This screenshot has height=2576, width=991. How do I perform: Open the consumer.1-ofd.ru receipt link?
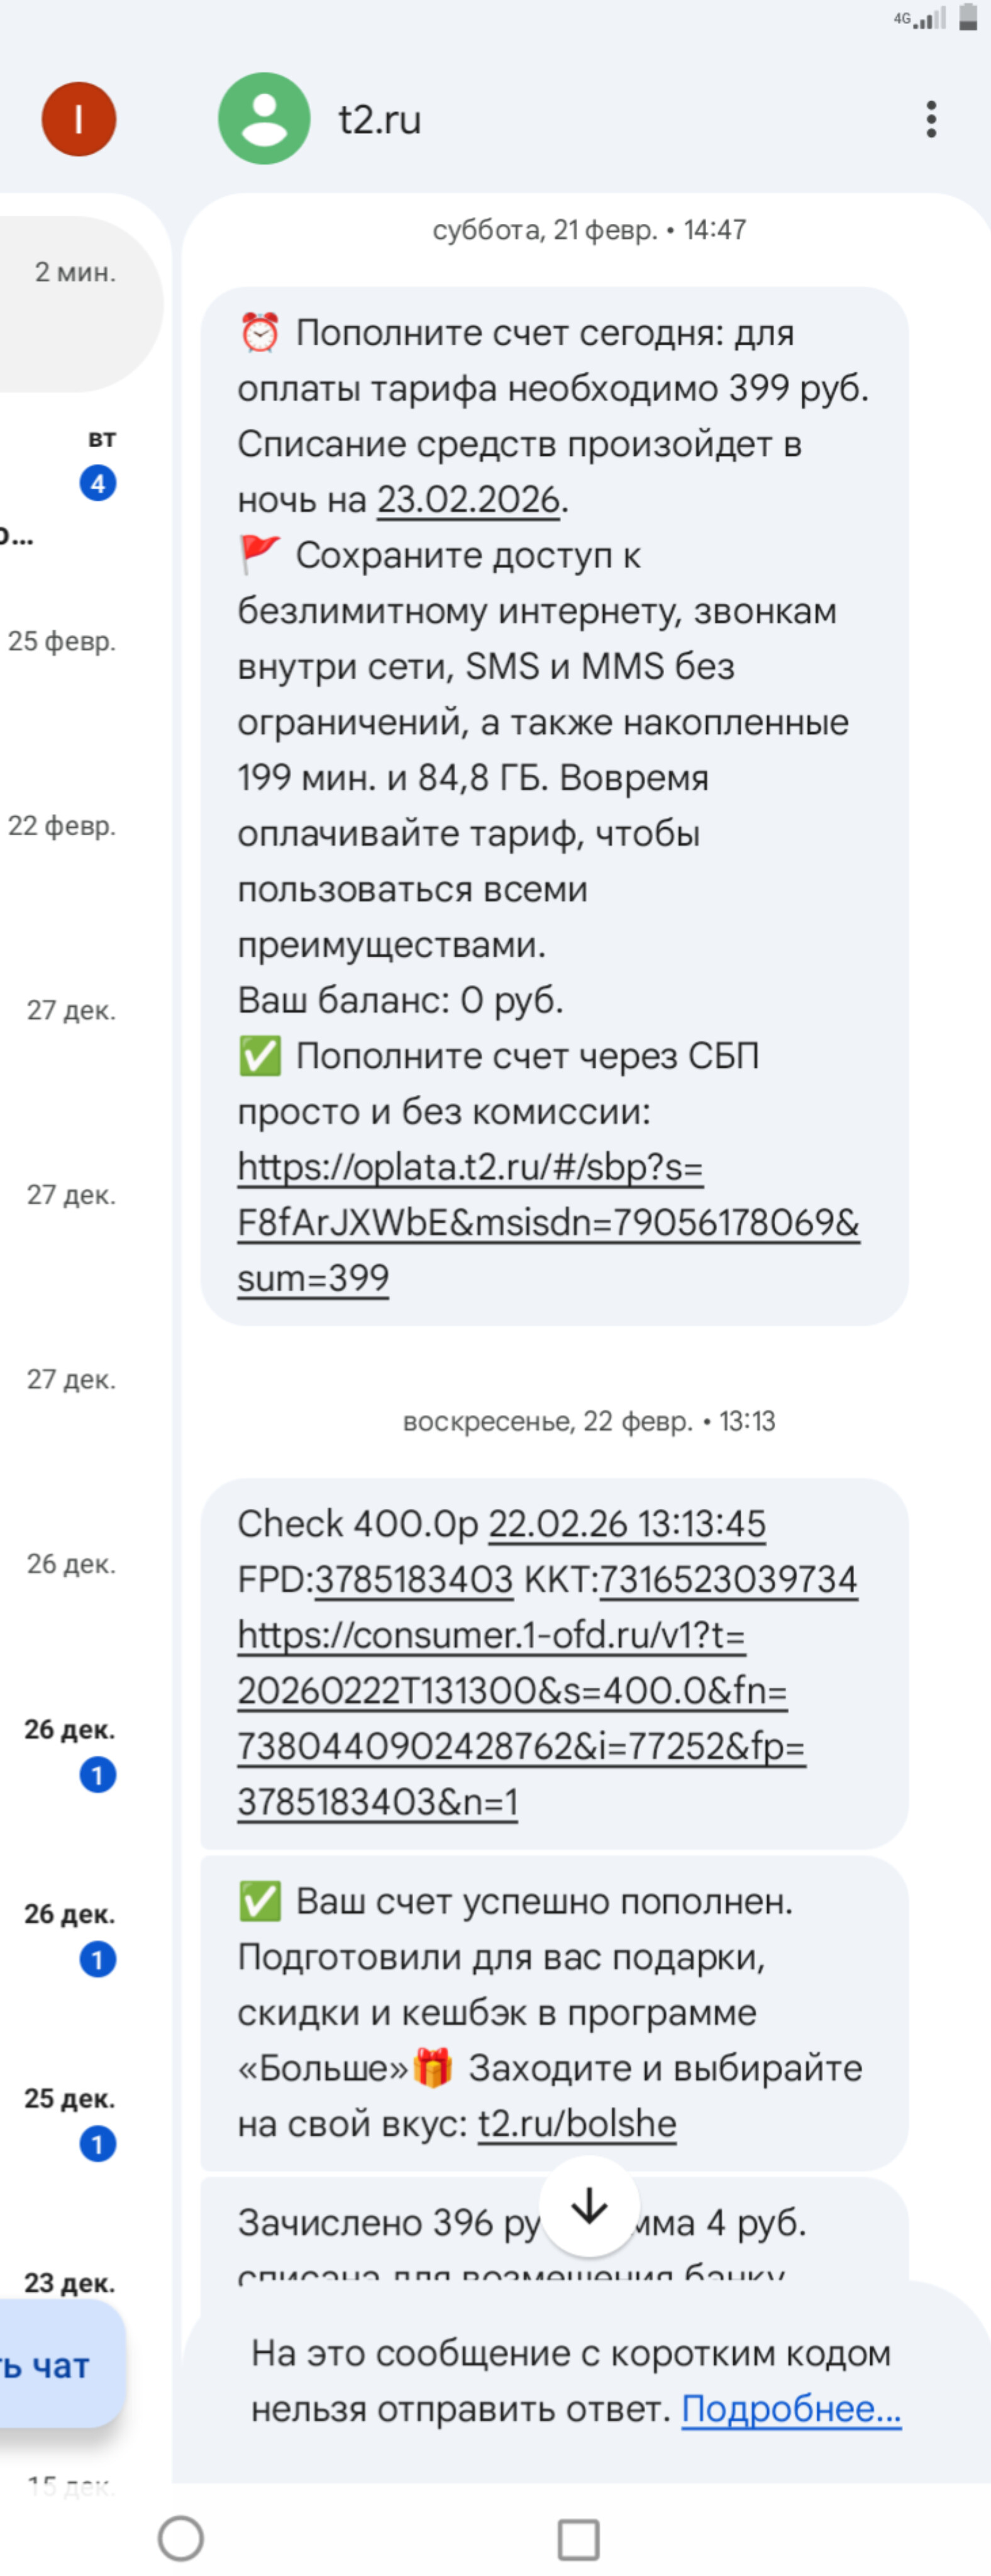520,1718
